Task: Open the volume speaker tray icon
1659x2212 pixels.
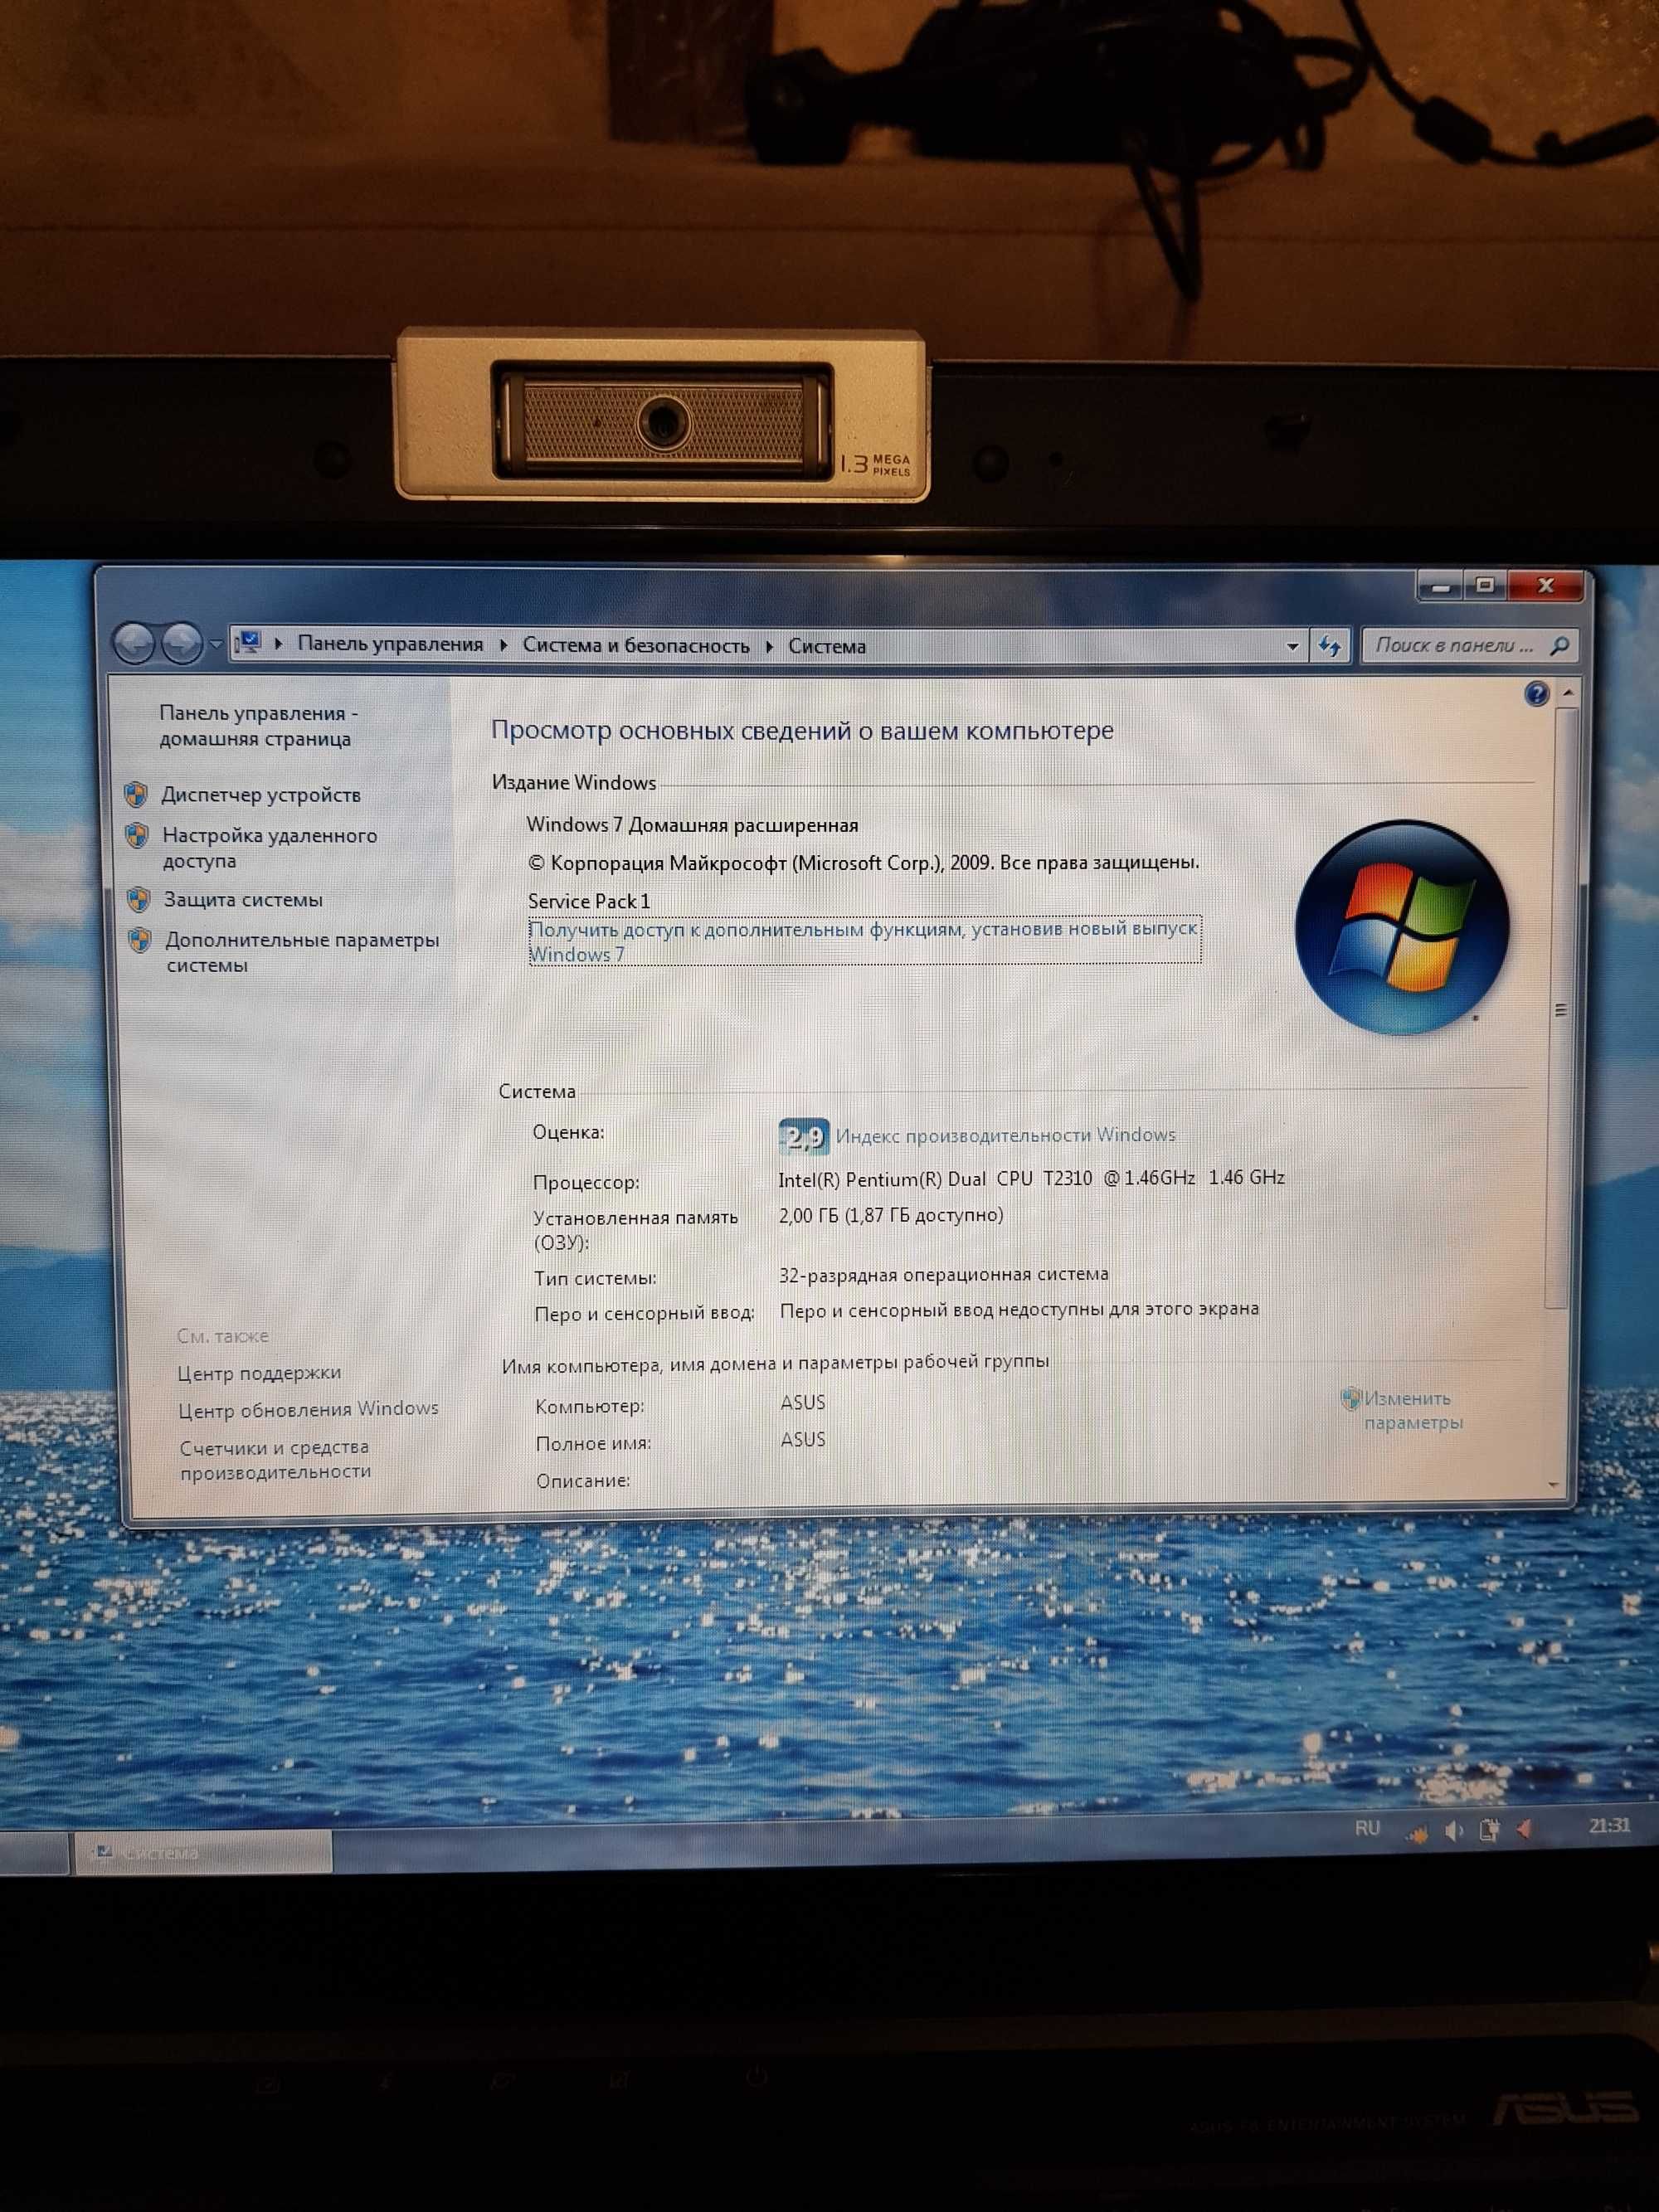Action: [1454, 1831]
